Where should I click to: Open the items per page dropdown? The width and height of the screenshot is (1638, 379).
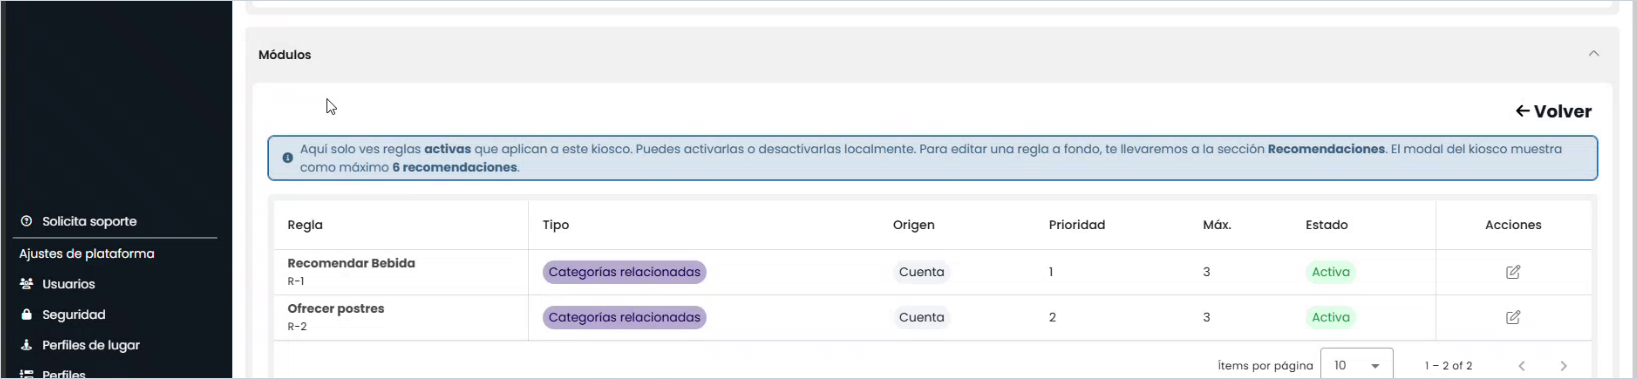1357,365
